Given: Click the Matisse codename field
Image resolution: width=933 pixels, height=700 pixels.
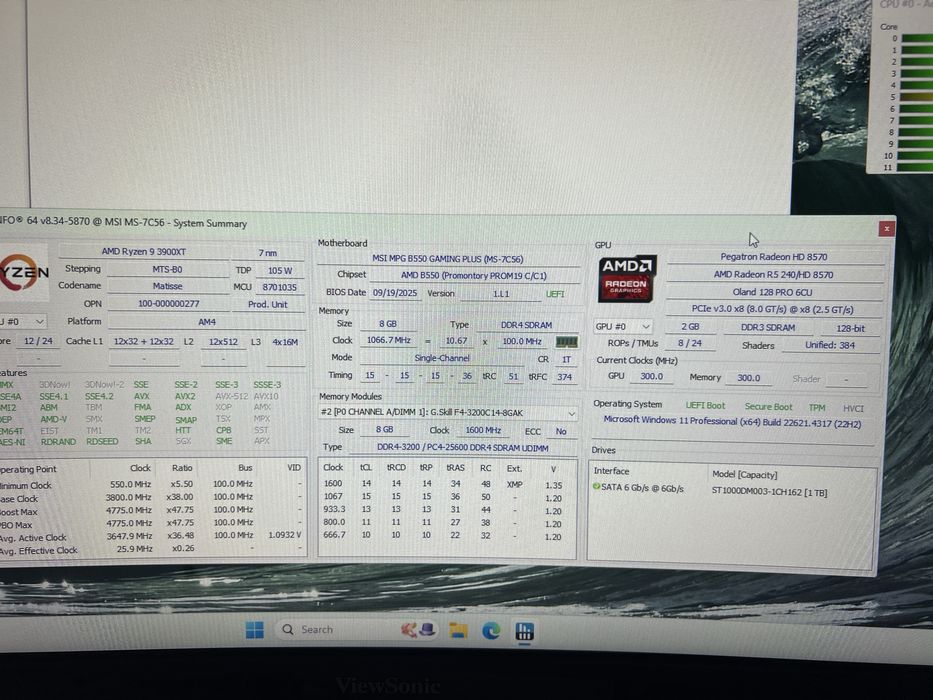Looking at the screenshot, I should [x=168, y=286].
